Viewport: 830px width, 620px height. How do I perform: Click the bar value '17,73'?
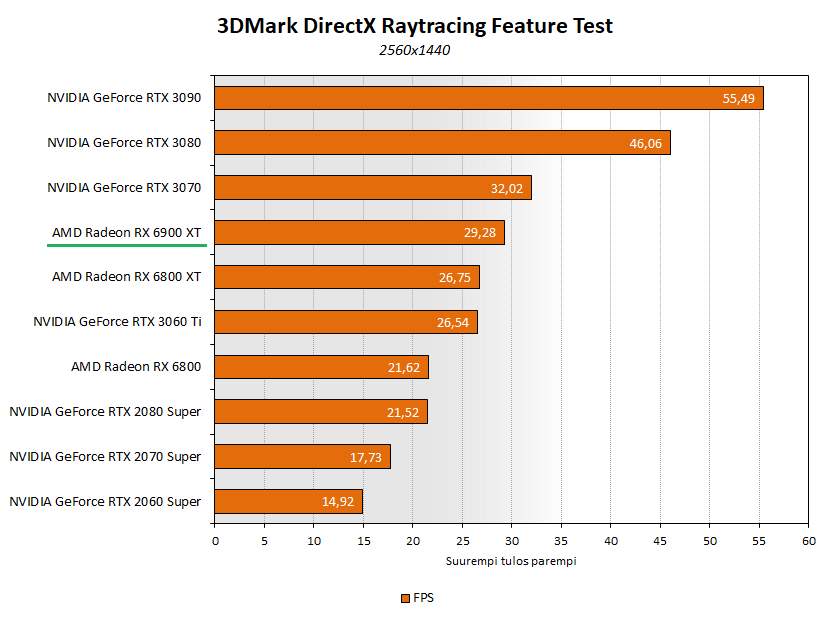click(x=366, y=458)
